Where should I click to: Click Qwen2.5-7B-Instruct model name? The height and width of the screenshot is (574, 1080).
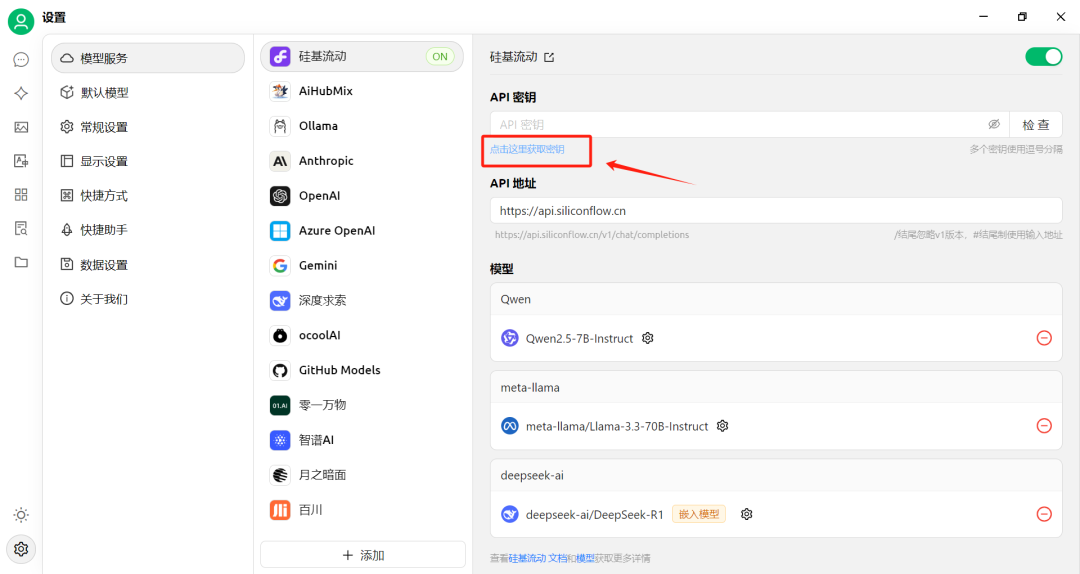tap(579, 338)
